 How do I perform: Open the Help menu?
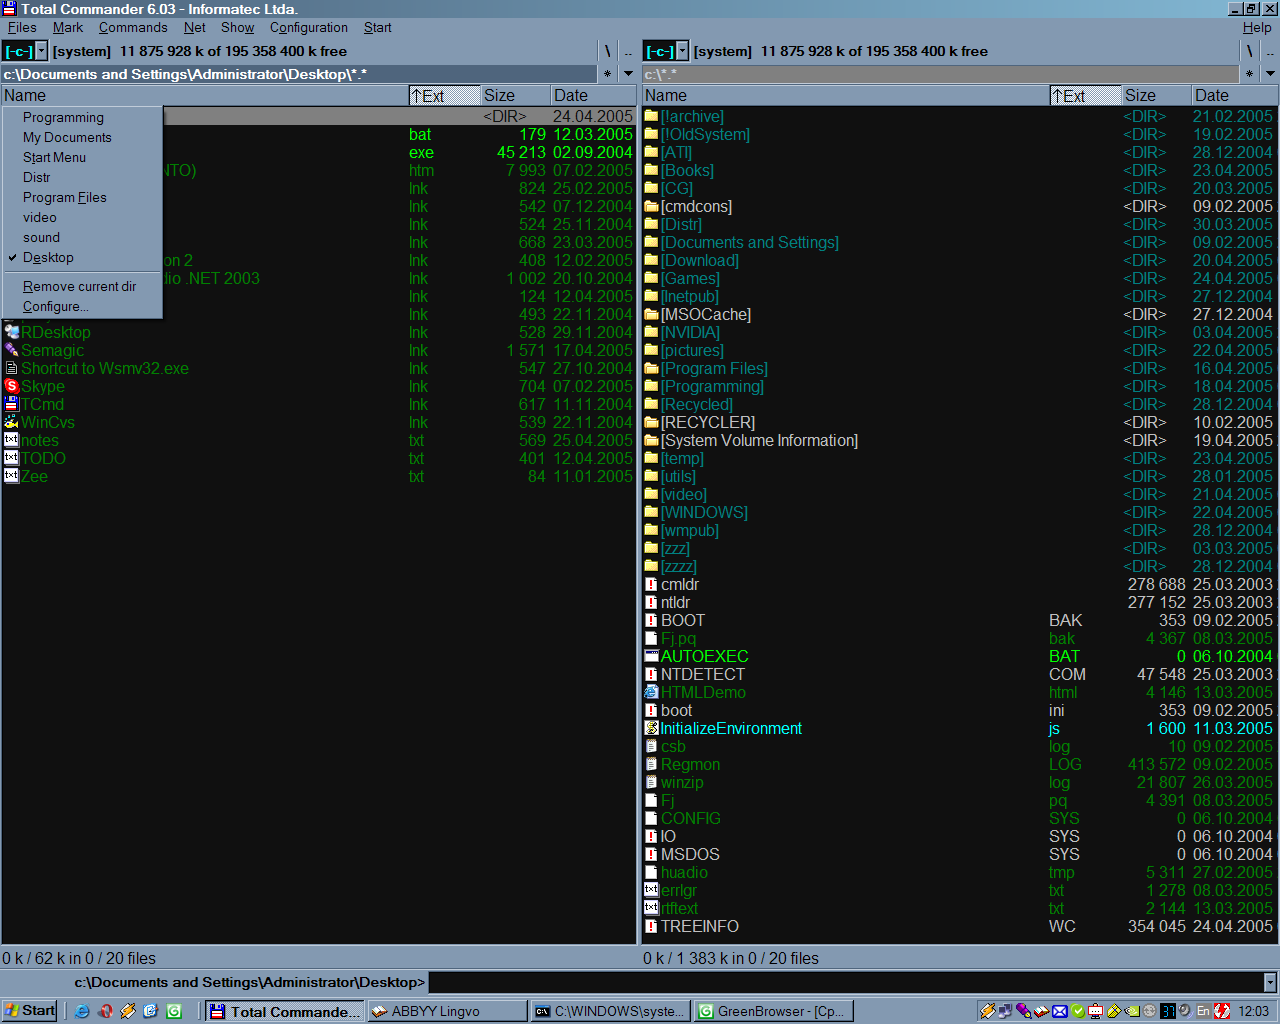(x=1257, y=28)
